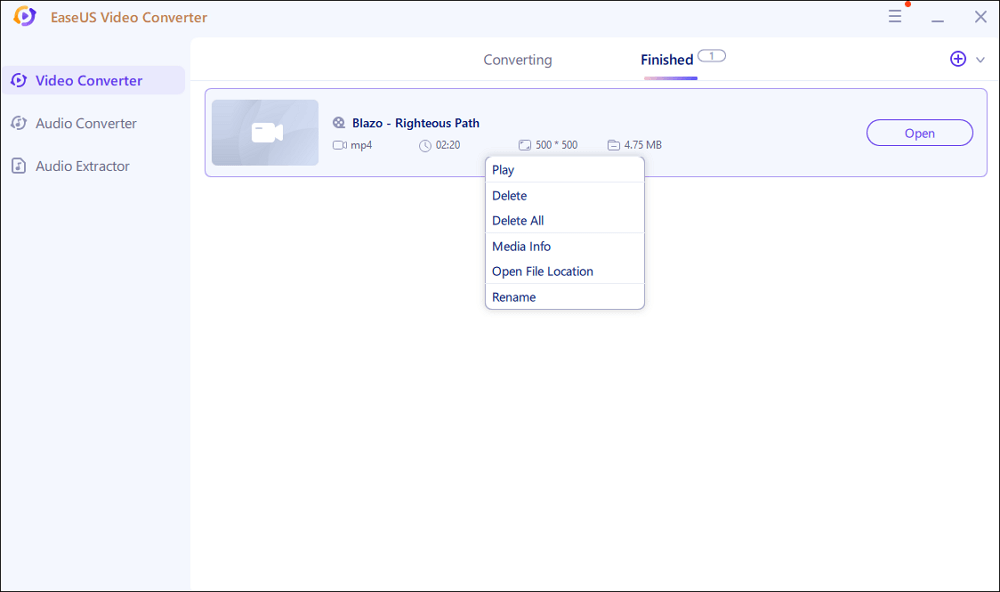The height and width of the screenshot is (592, 1000).
Task: Click the Audio Extractor sidebar icon
Action: pos(18,166)
